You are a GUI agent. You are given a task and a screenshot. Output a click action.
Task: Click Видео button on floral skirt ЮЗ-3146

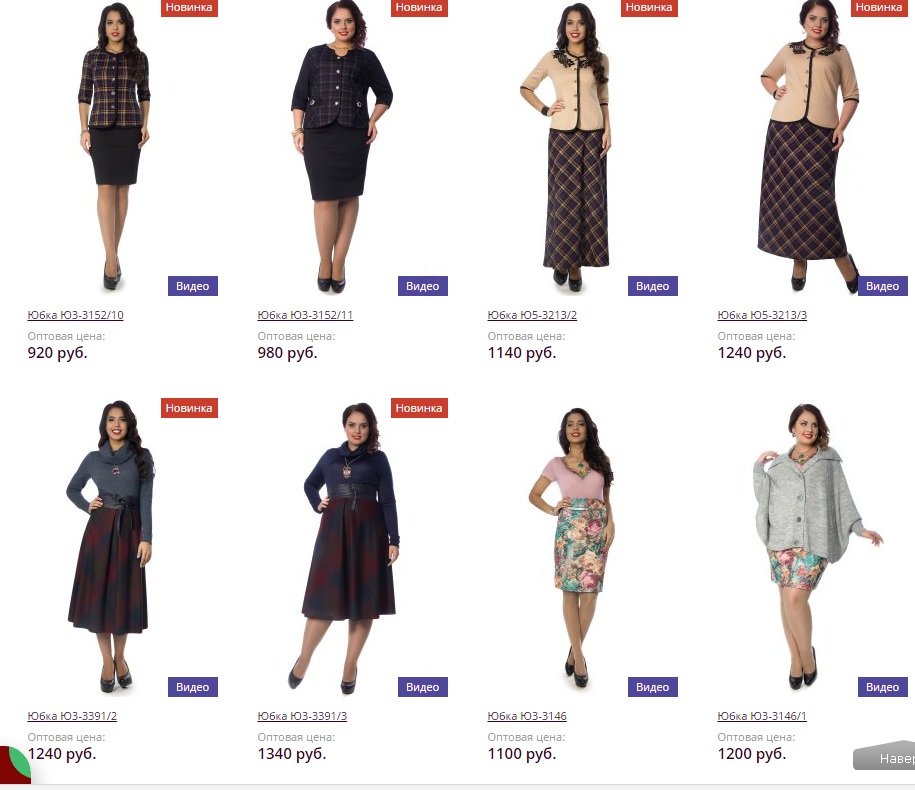point(652,687)
